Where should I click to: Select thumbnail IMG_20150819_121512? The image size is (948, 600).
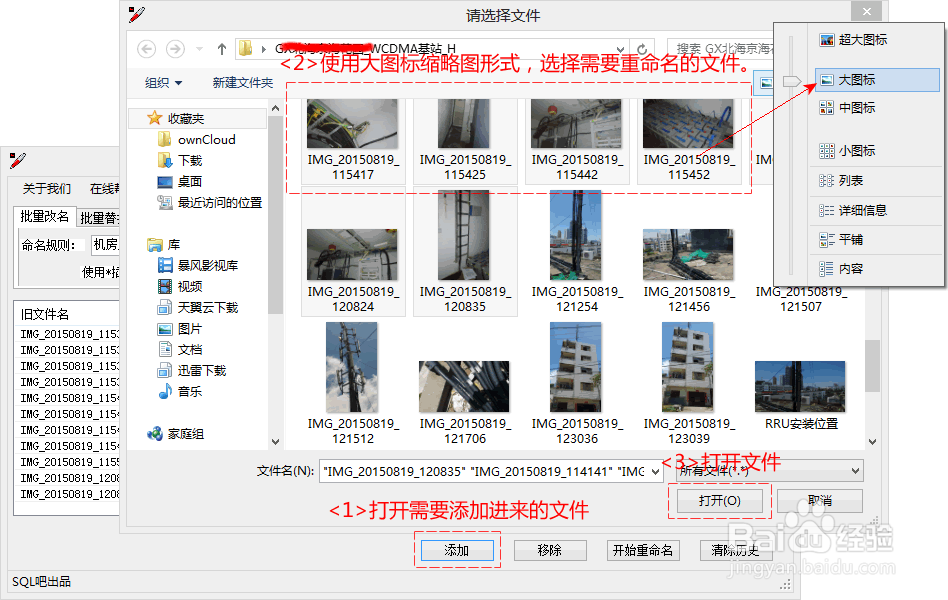click(353, 383)
